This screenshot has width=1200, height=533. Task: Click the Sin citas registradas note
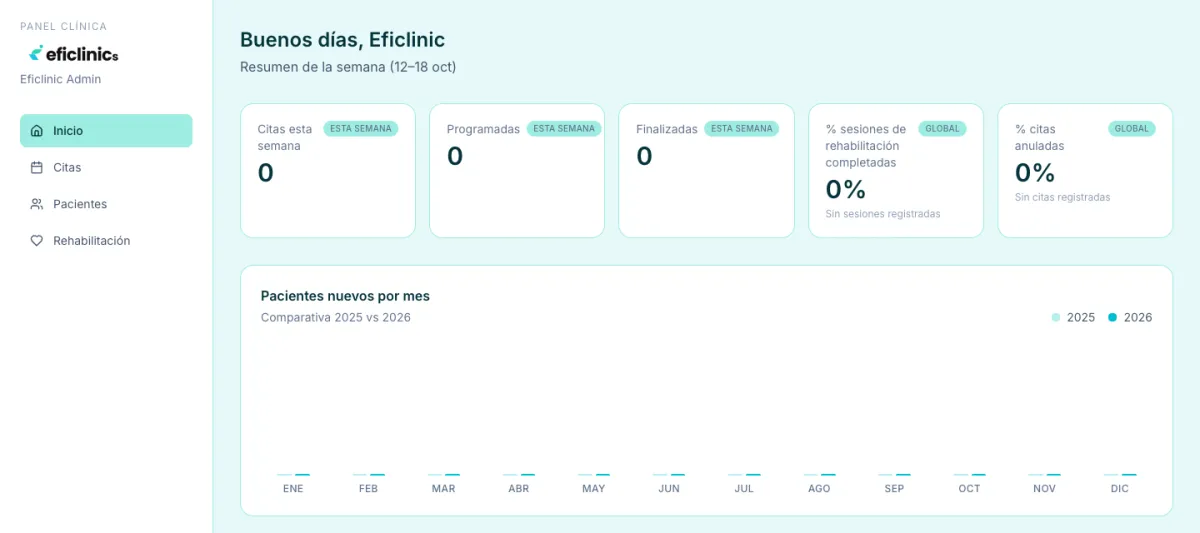[x=1062, y=197]
